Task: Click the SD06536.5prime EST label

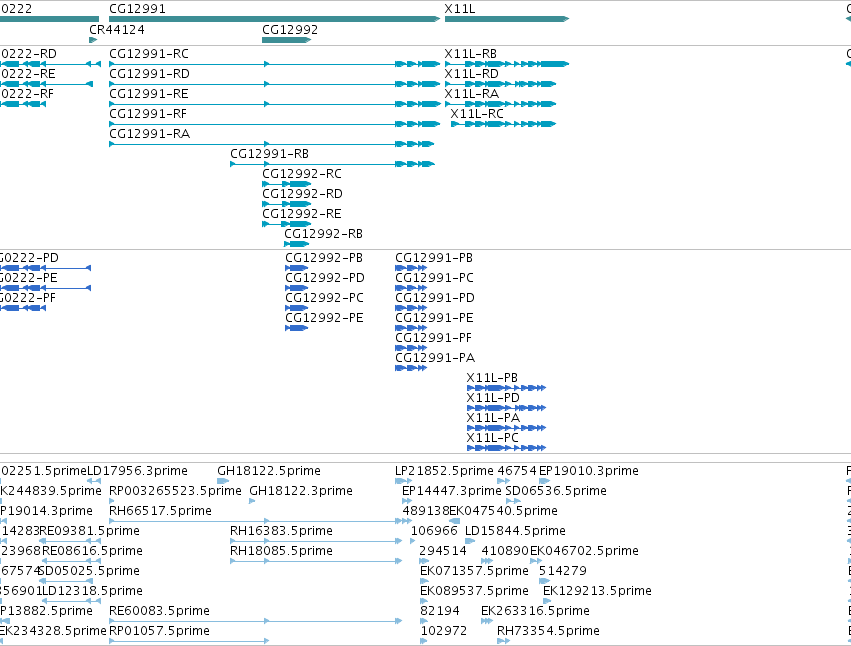Action: point(556,491)
